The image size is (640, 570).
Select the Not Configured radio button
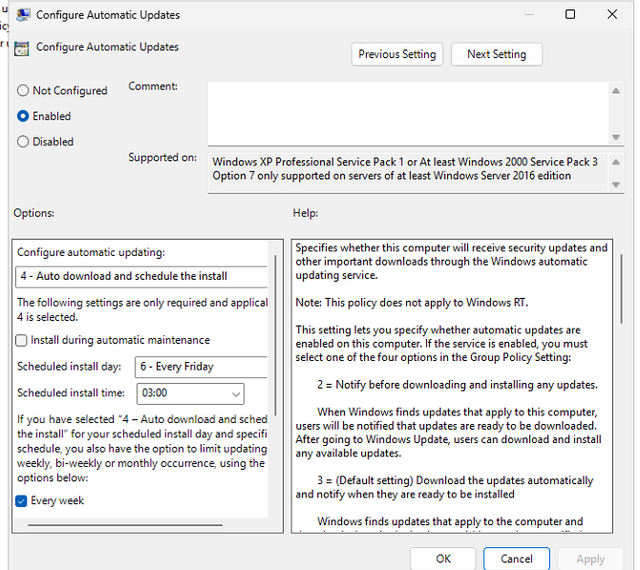pos(23,91)
